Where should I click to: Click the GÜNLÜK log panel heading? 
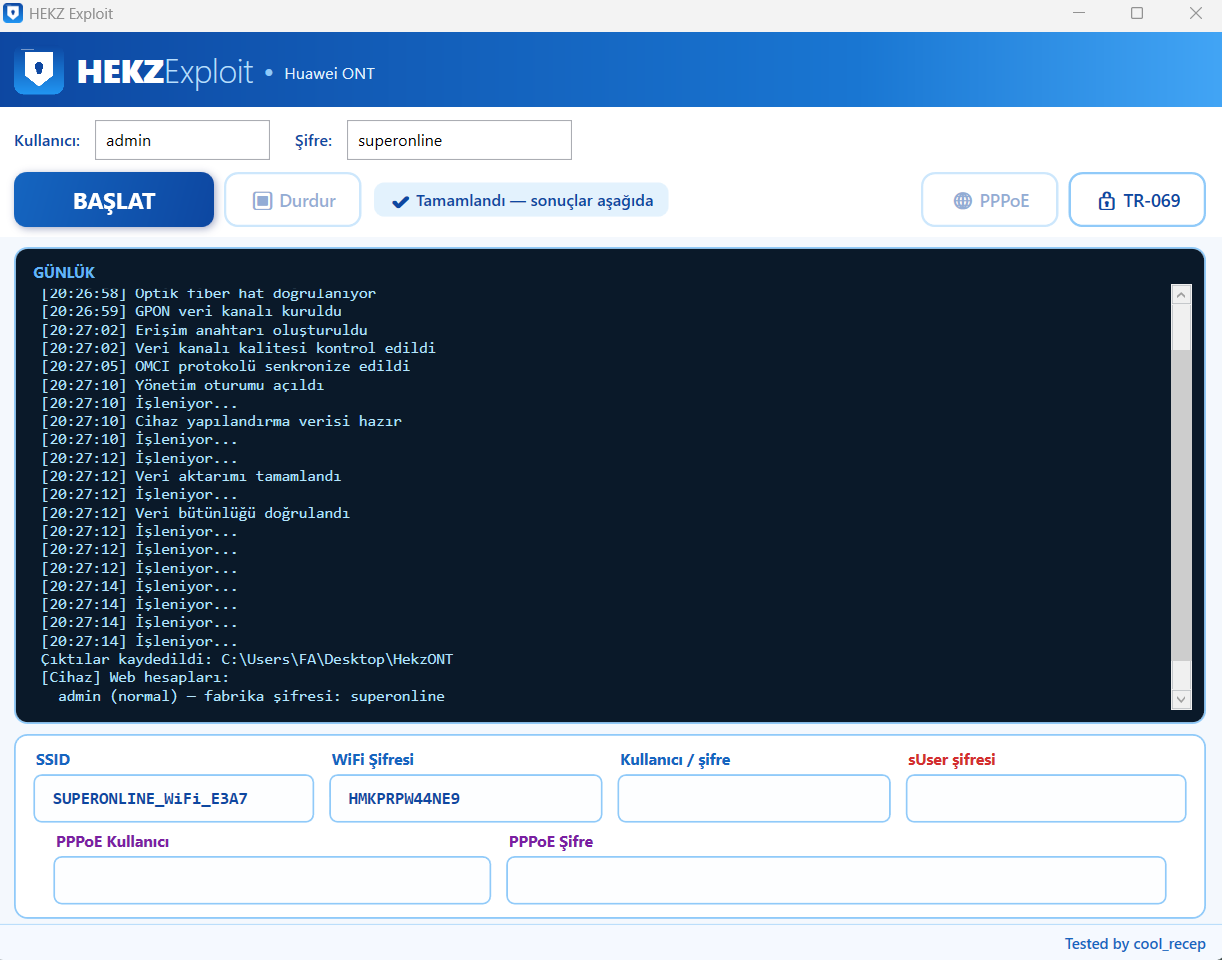(64, 272)
